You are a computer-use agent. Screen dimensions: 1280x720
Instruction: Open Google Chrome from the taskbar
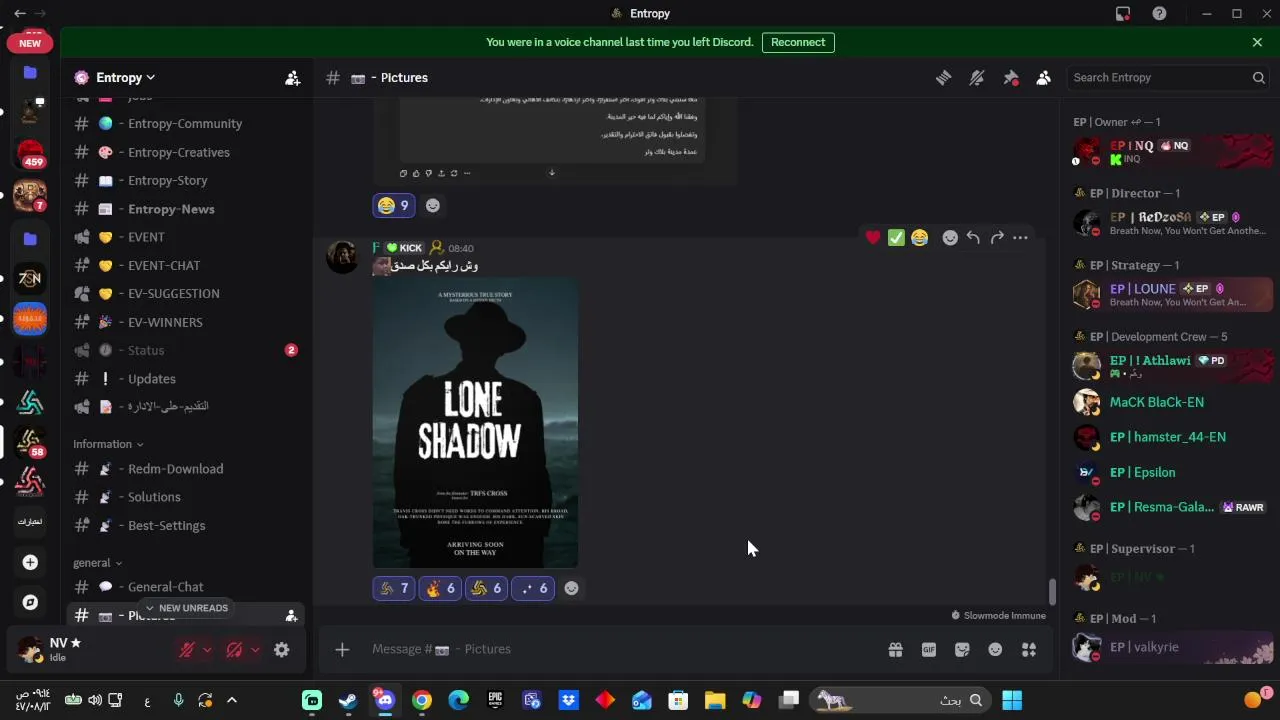[x=422, y=700]
